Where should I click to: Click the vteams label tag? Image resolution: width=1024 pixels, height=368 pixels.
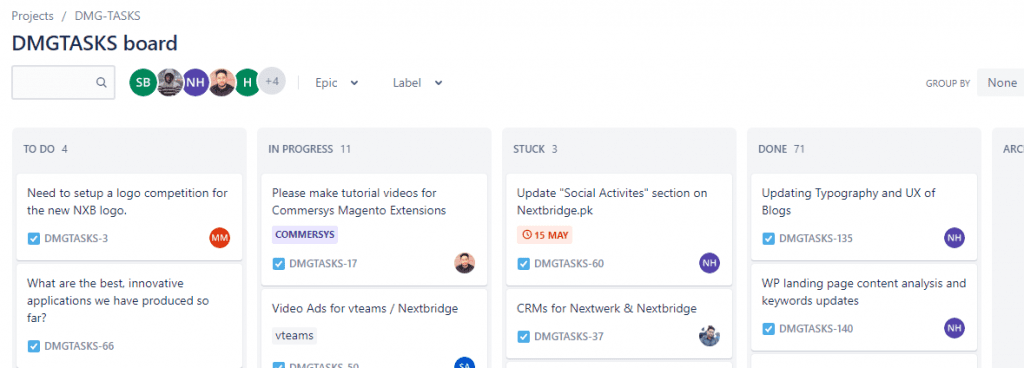pos(295,335)
